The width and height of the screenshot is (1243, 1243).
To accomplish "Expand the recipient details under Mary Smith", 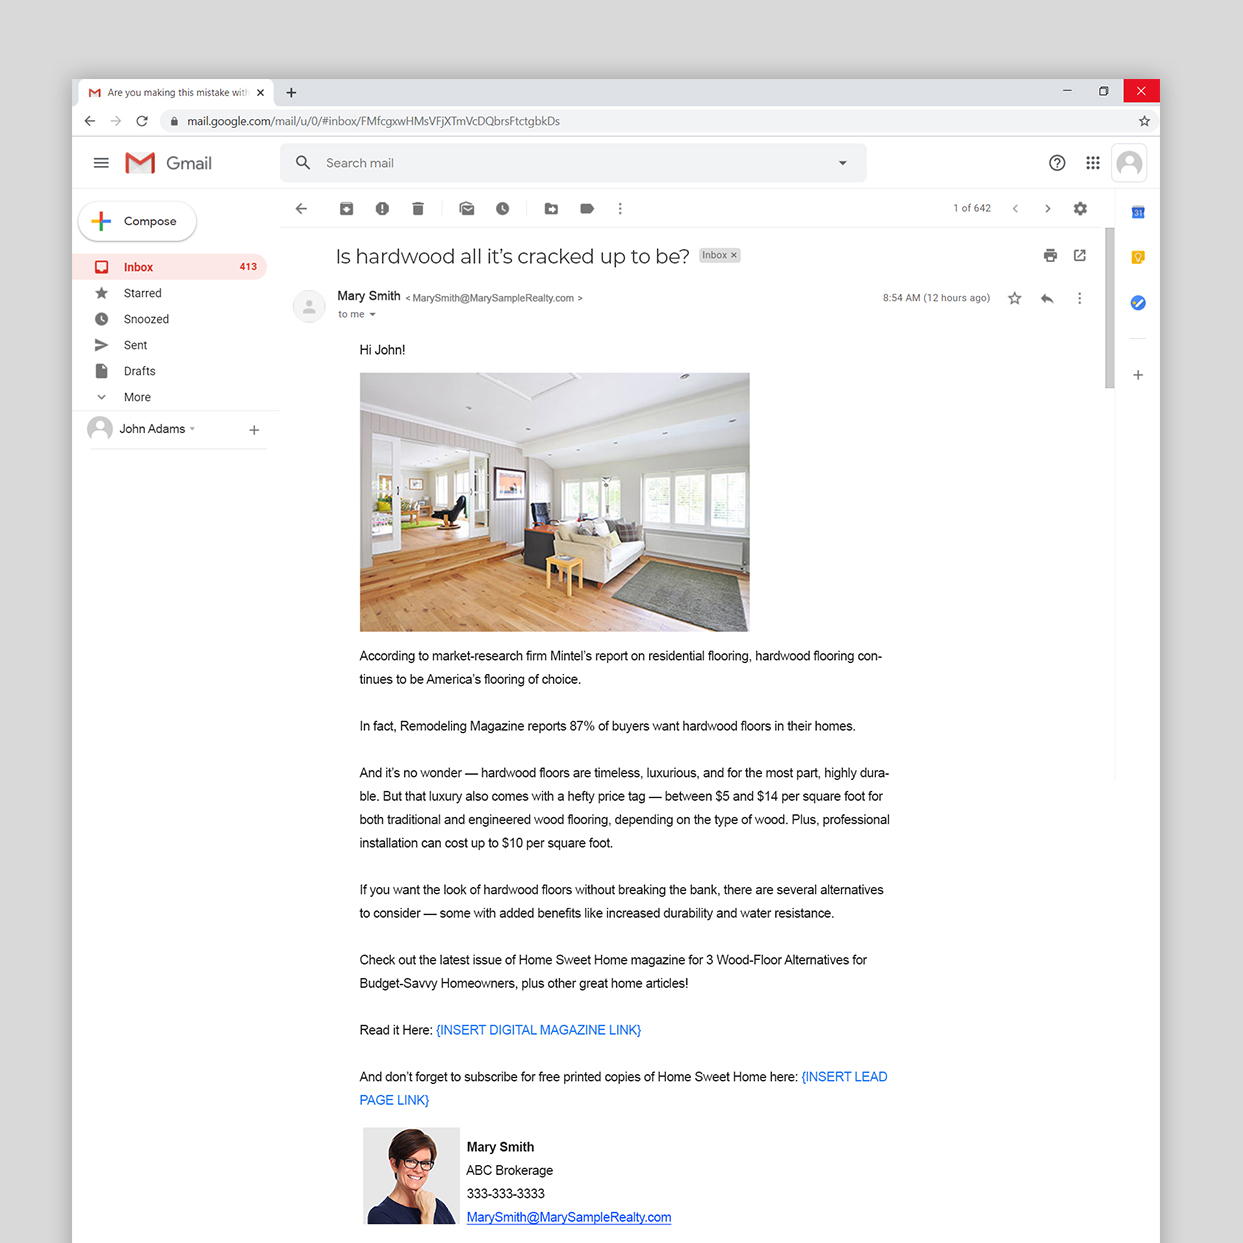I will pos(371,314).
